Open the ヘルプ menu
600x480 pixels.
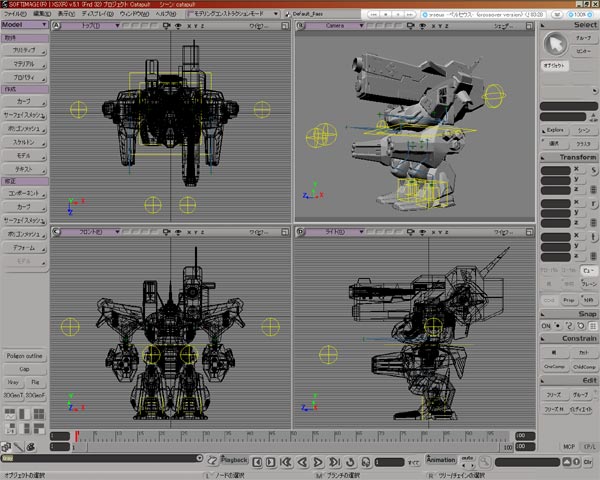[x=165, y=14]
